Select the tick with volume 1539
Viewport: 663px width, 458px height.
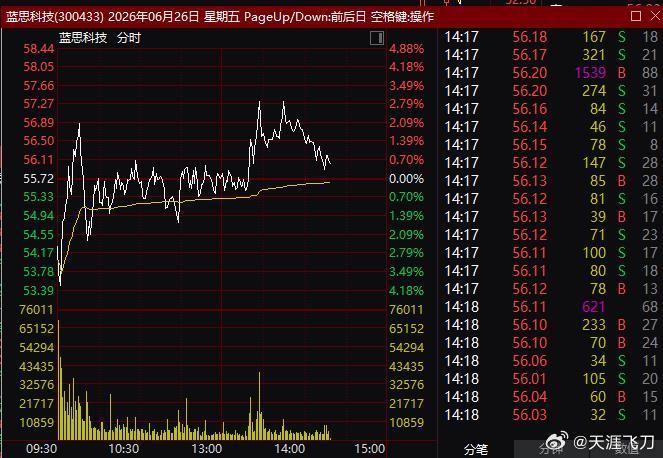pos(551,73)
